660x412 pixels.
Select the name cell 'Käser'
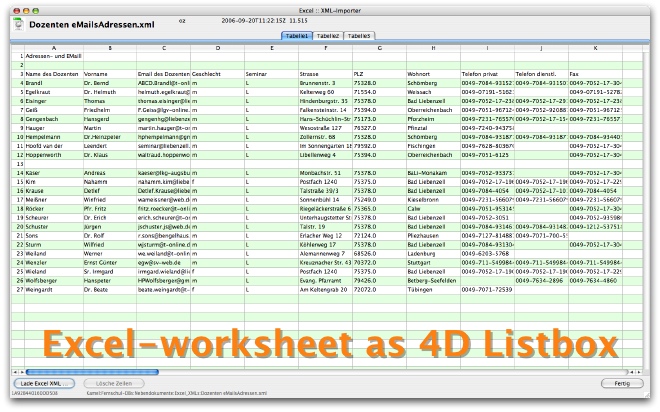[x=54, y=173]
